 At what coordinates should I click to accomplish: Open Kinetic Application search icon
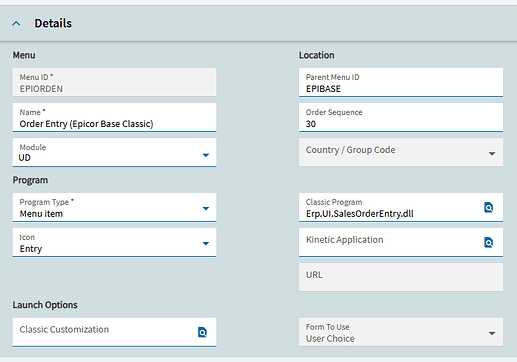pyautogui.click(x=488, y=242)
